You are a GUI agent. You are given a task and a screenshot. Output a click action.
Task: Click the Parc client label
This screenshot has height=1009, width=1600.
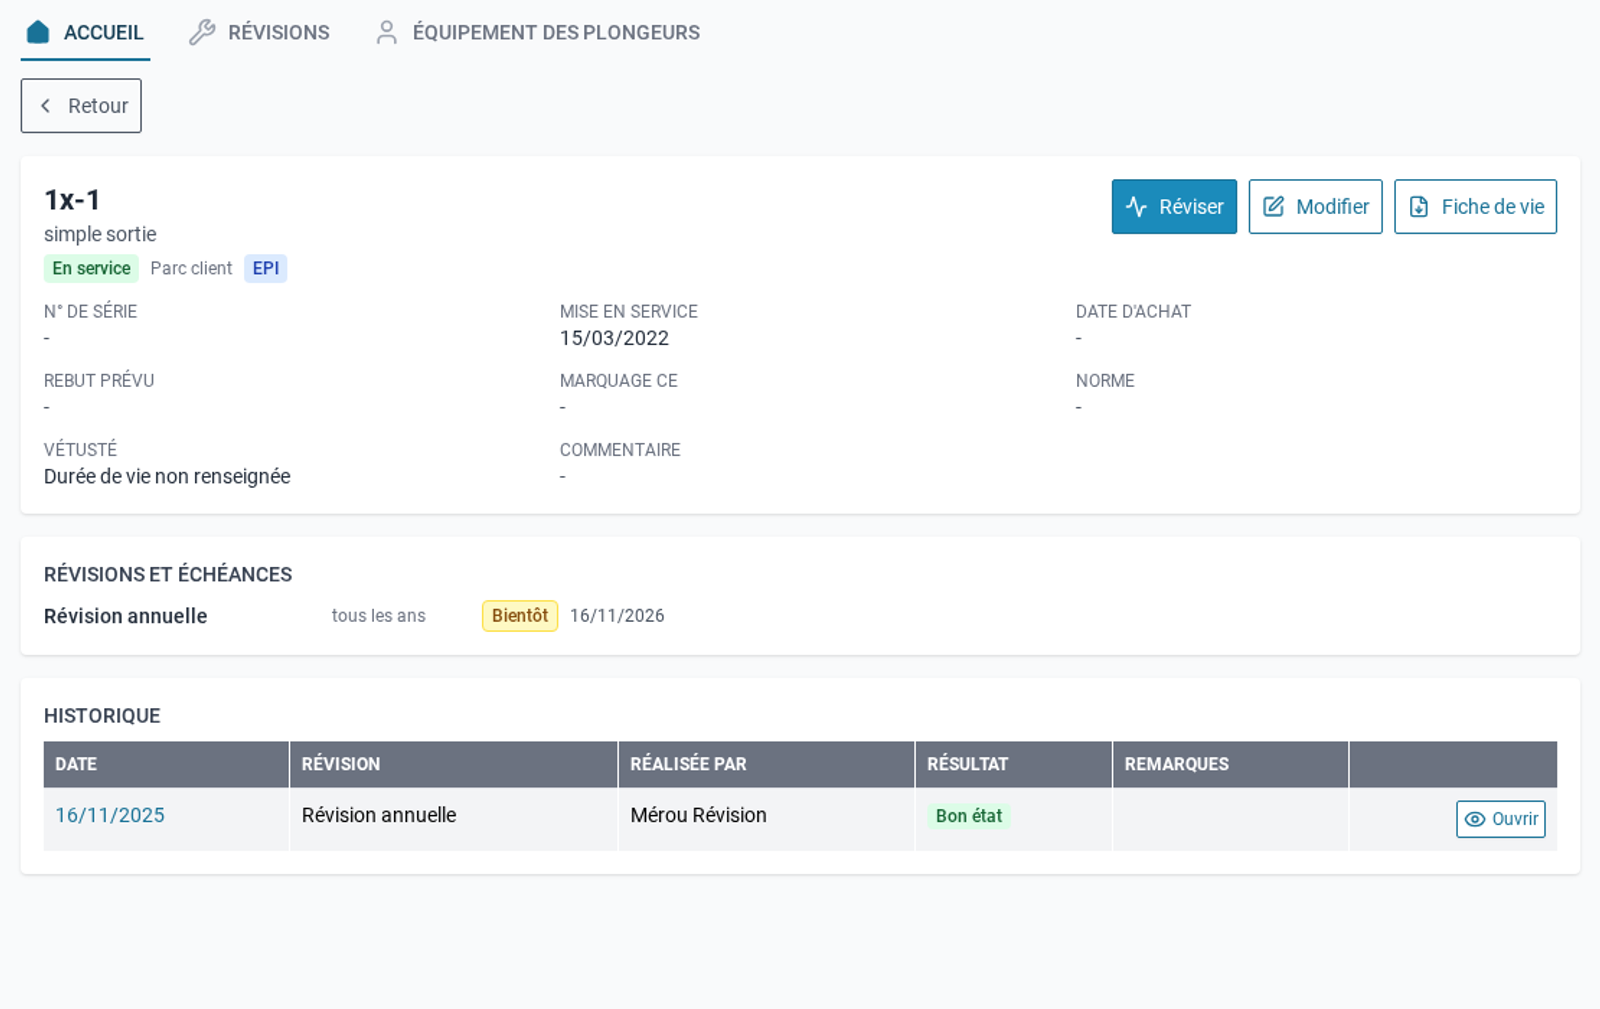pyautogui.click(x=191, y=268)
